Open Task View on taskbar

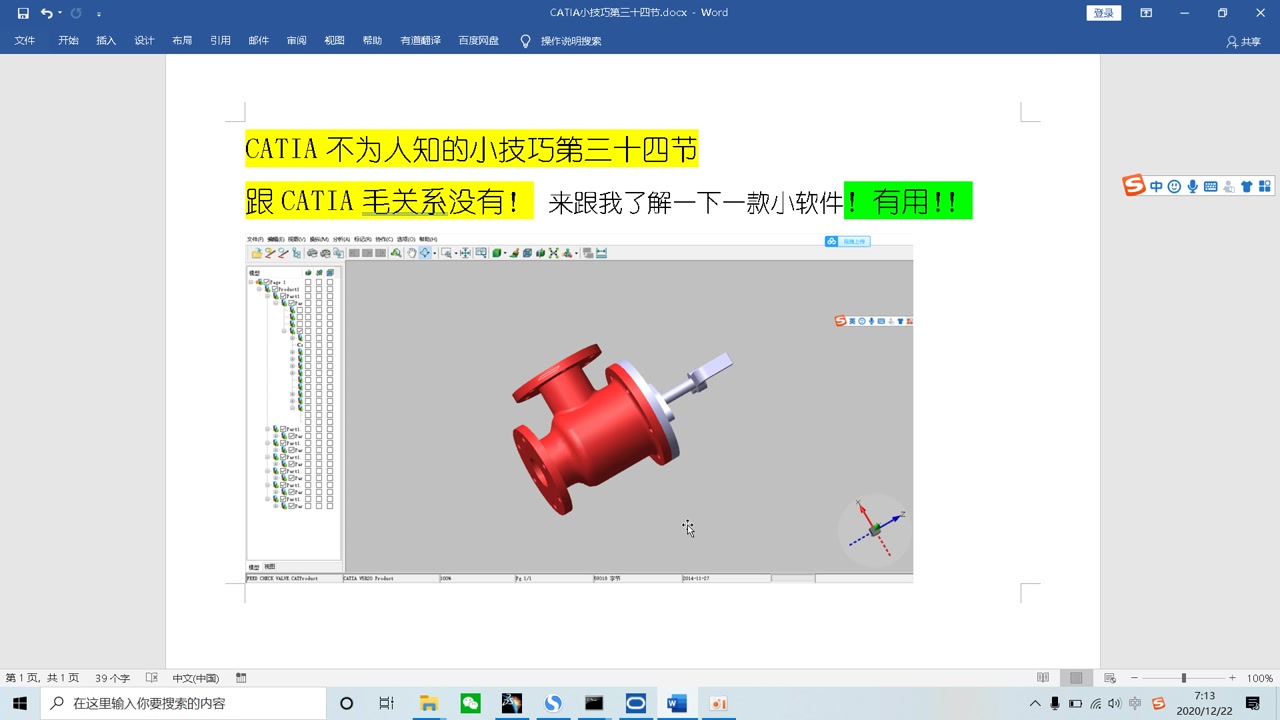pyautogui.click(x=387, y=703)
